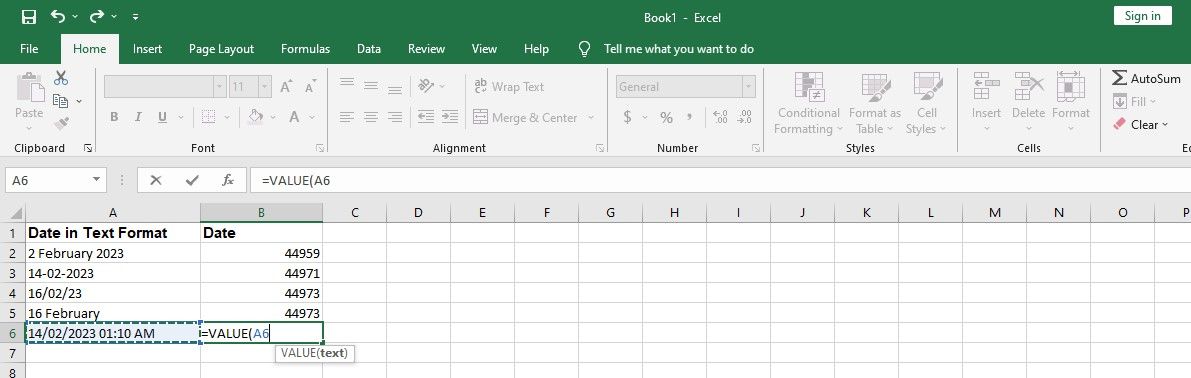
Task: Open the font color dropdown arrow
Action: click(312, 118)
